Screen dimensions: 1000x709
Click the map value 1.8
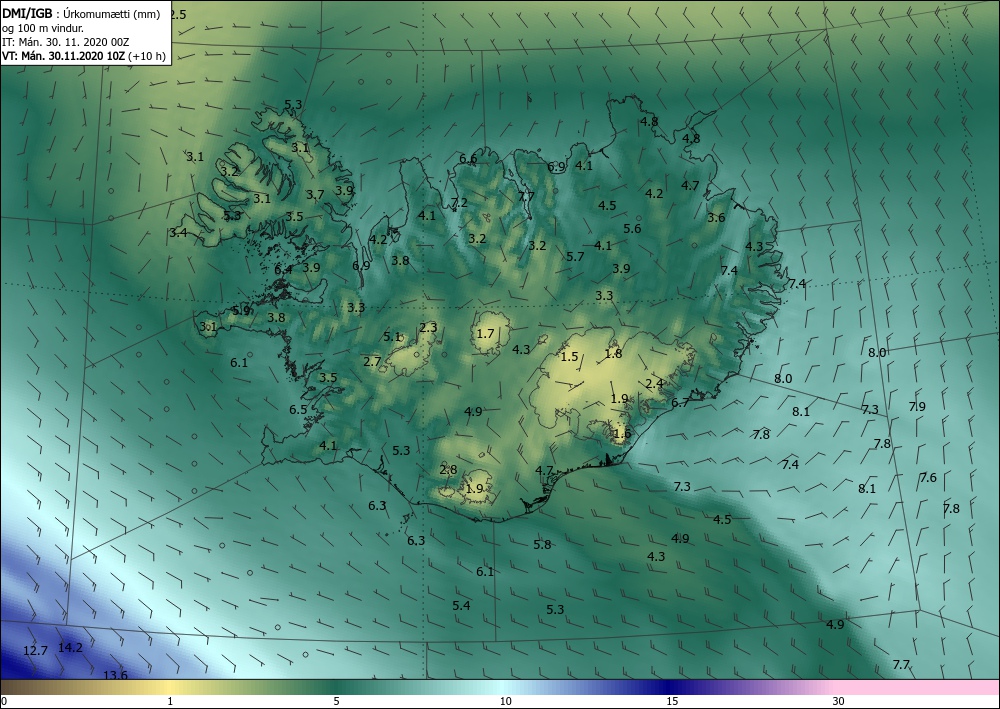(x=613, y=353)
